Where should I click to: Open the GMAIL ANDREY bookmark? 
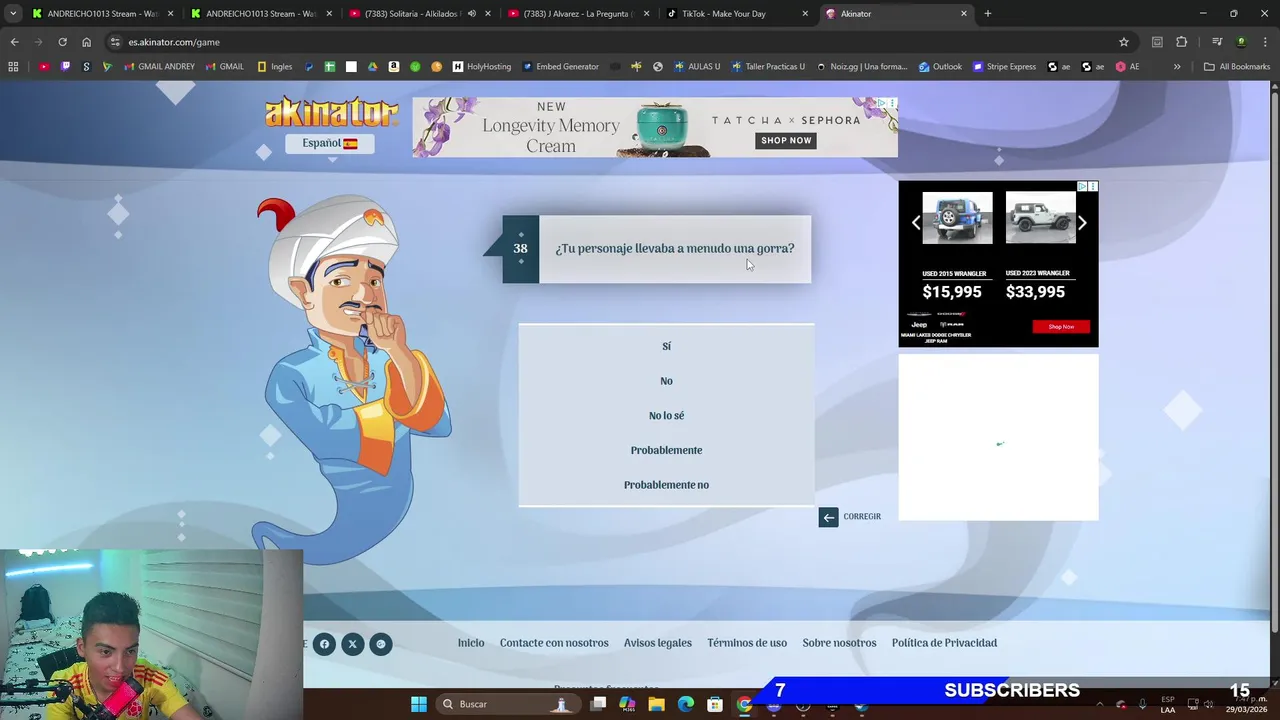[x=159, y=67]
